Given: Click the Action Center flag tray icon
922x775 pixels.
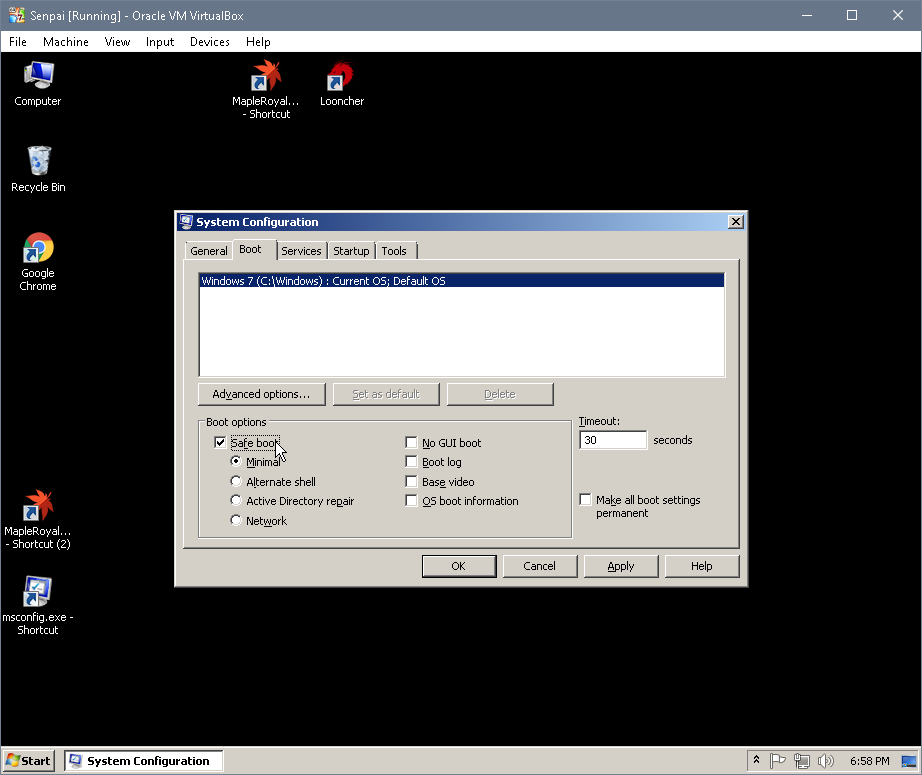Looking at the screenshot, I should point(777,761).
